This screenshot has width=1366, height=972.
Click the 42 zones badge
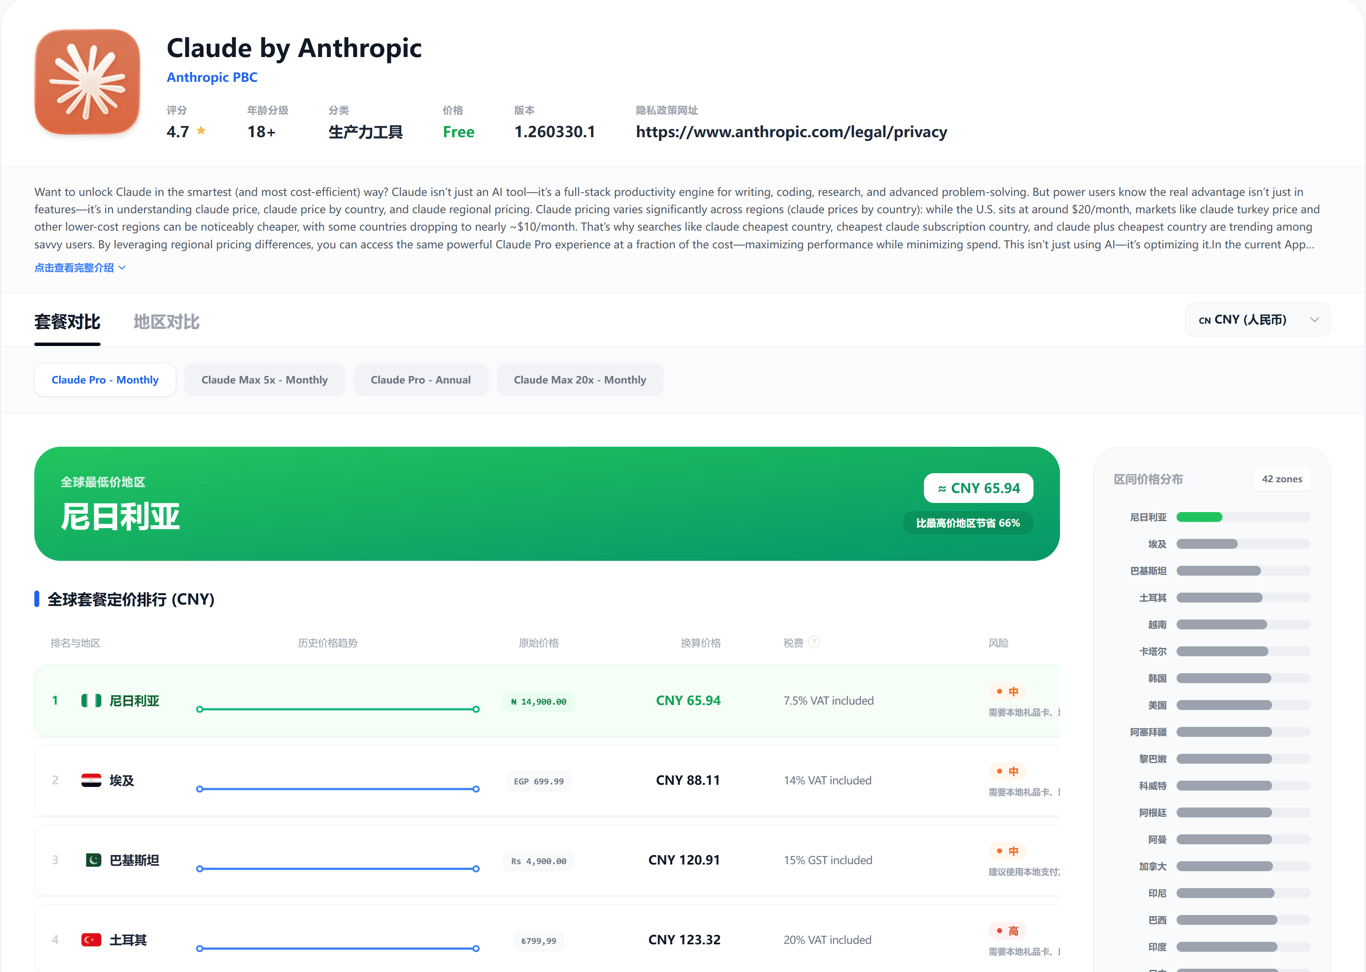(1282, 479)
